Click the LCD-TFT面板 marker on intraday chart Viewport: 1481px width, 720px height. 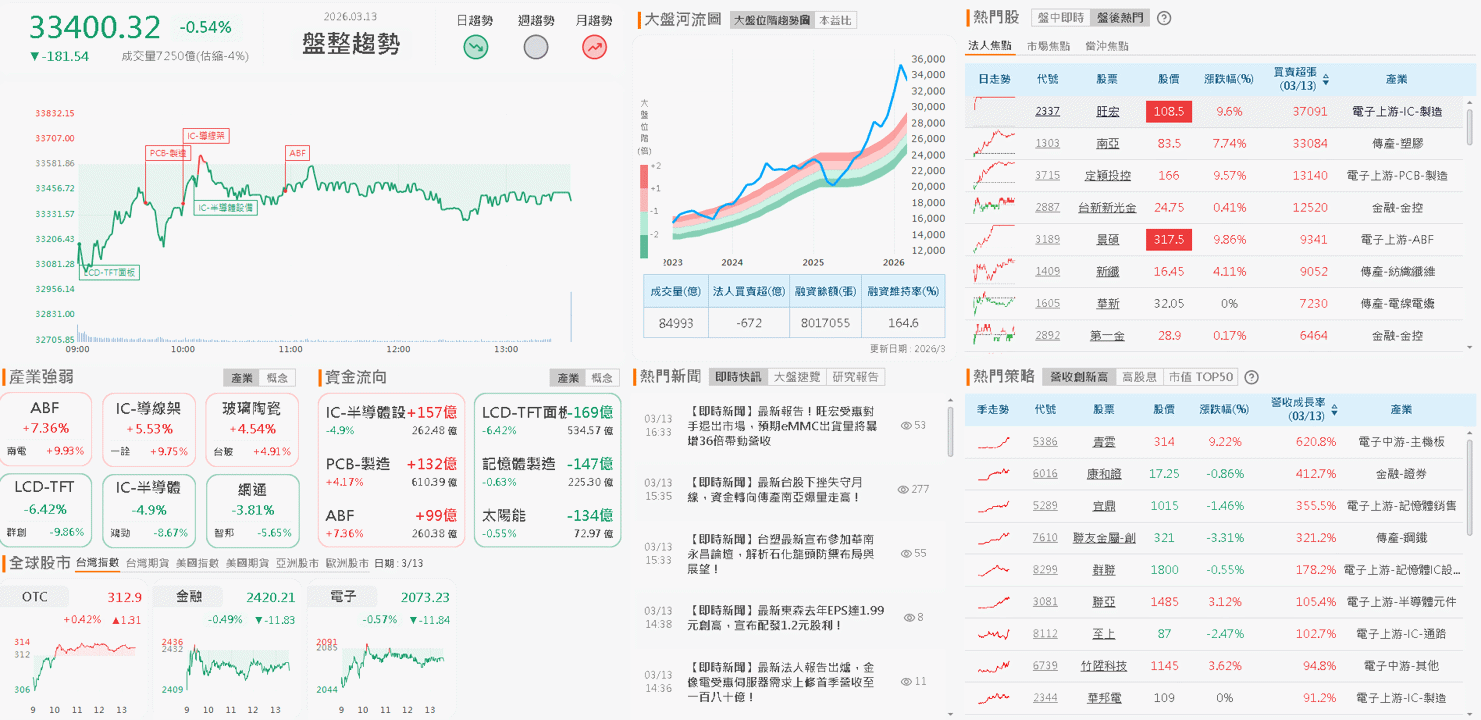[x=109, y=272]
